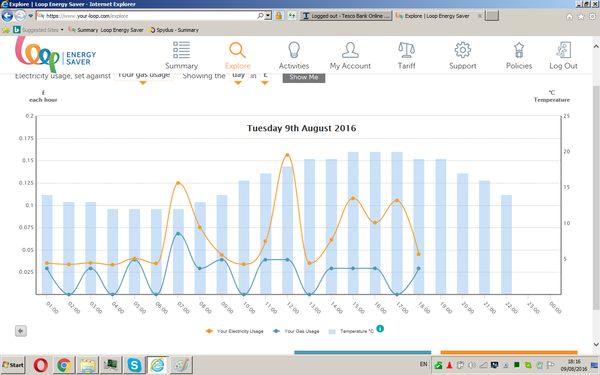Open browser home icon
This screenshot has width=600, height=375.
point(569,16)
